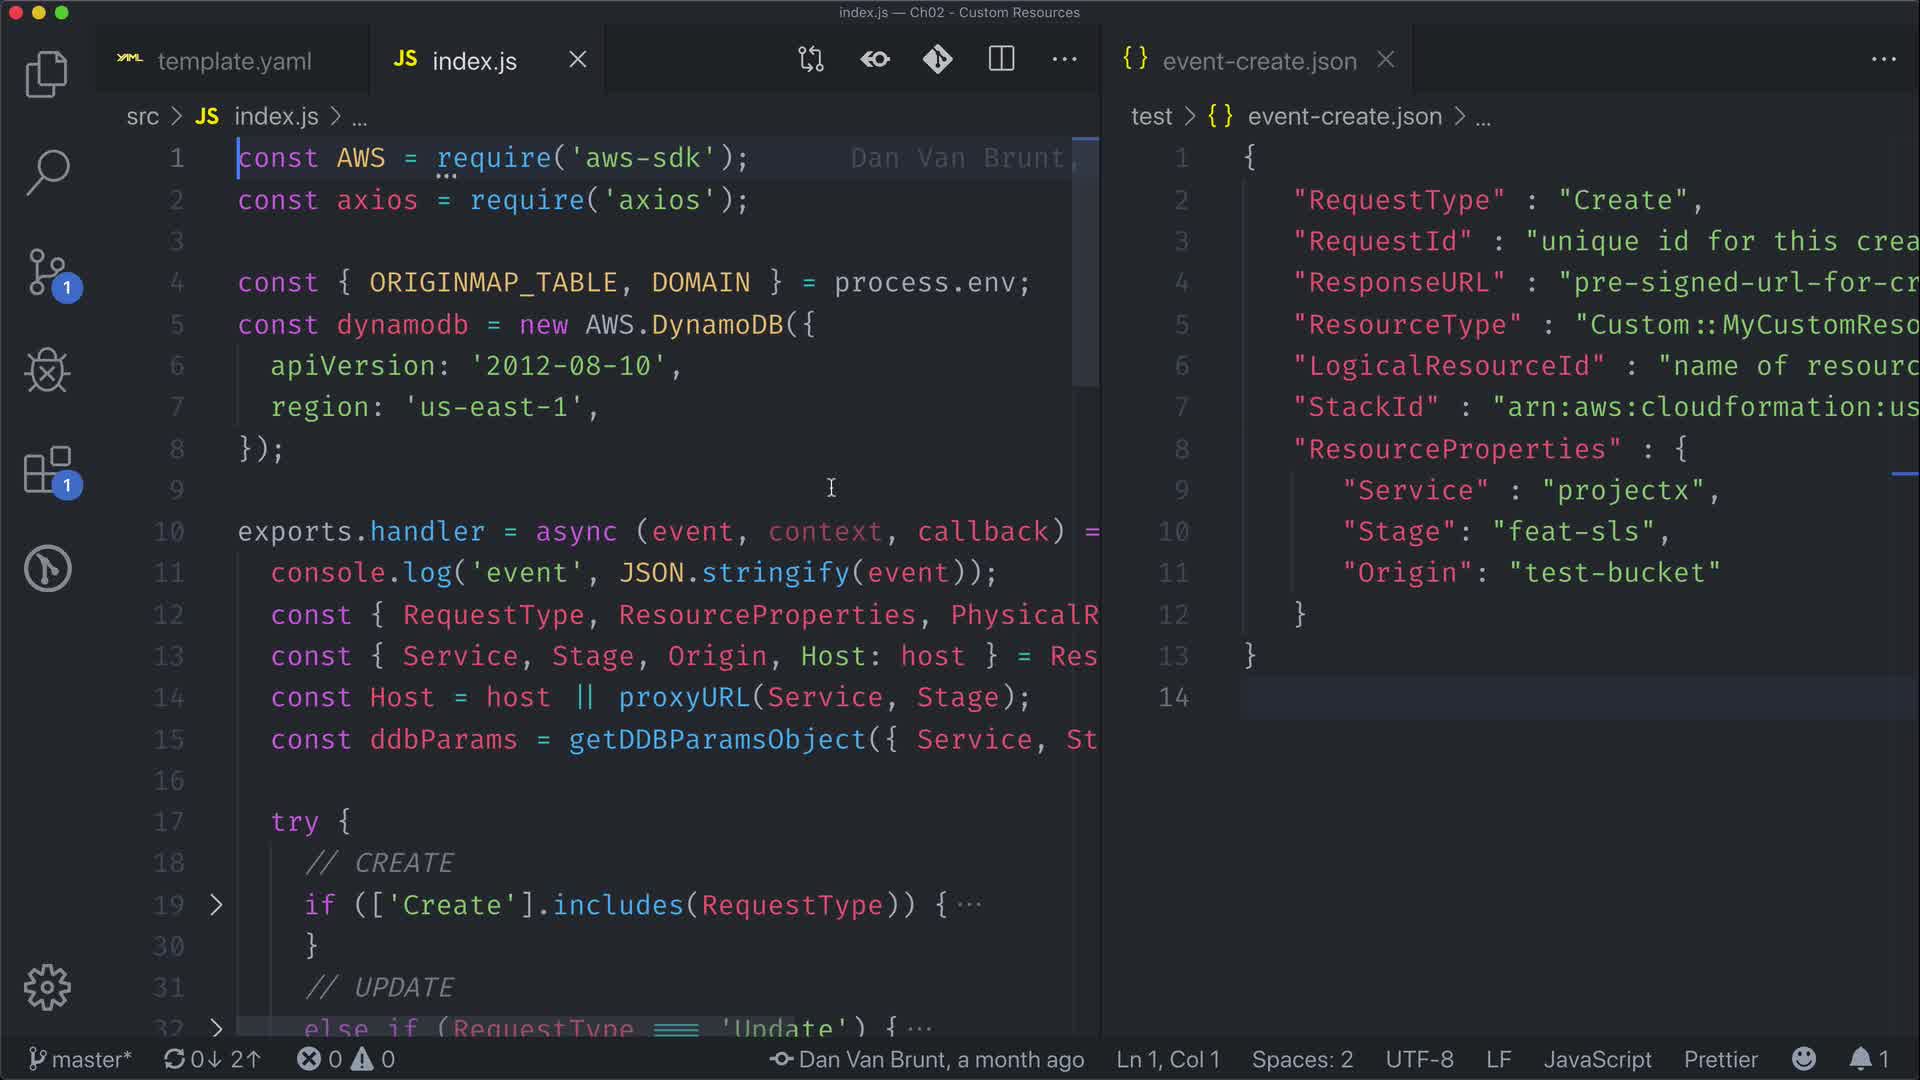Viewport: 1920px width, 1080px height.
Task: Open the Extensions view icon
Action: pos(48,470)
